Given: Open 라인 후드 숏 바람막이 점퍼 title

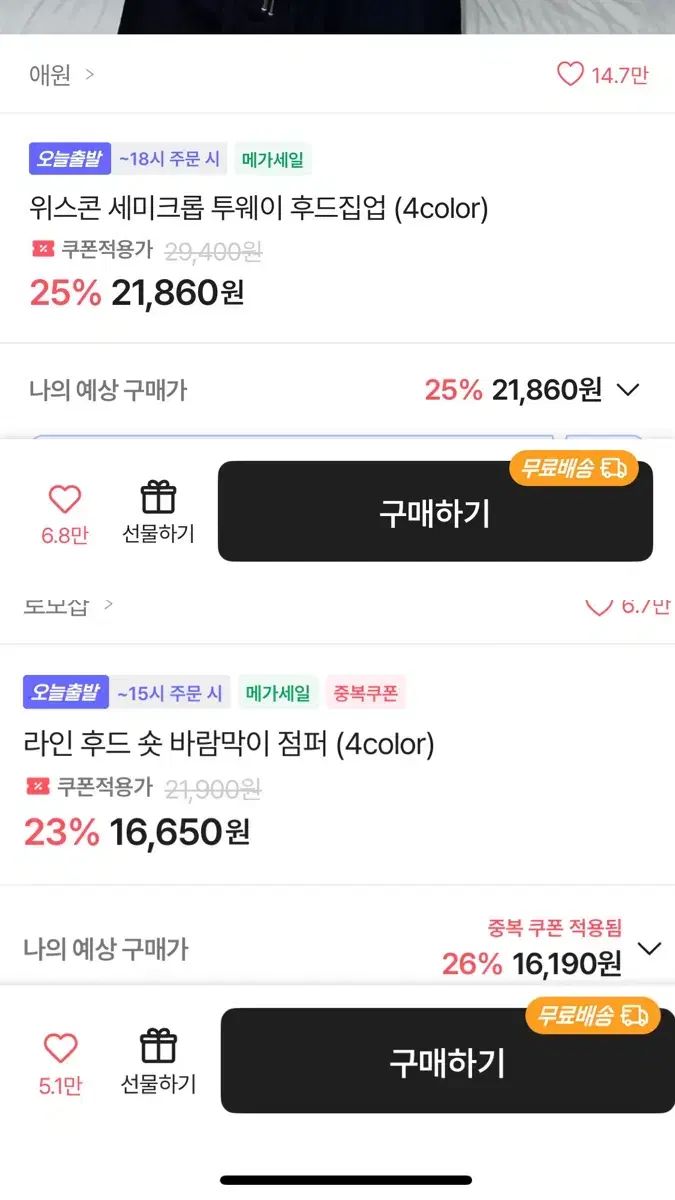Looking at the screenshot, I should (229, 744).
